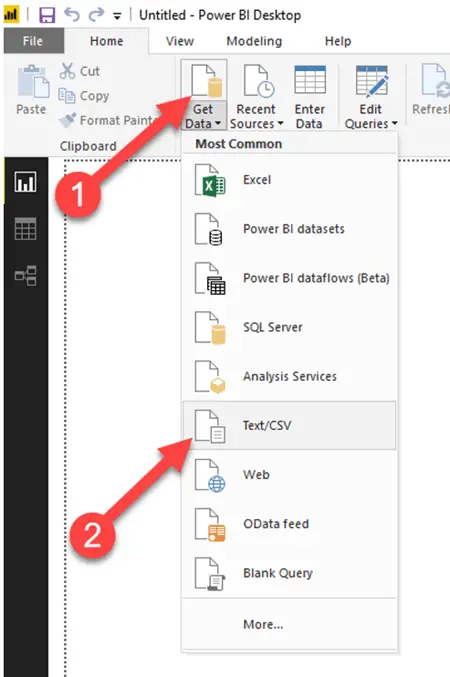Redo the last action
Viewport: 450px width, 677px height.
click(x=96, y=15)
